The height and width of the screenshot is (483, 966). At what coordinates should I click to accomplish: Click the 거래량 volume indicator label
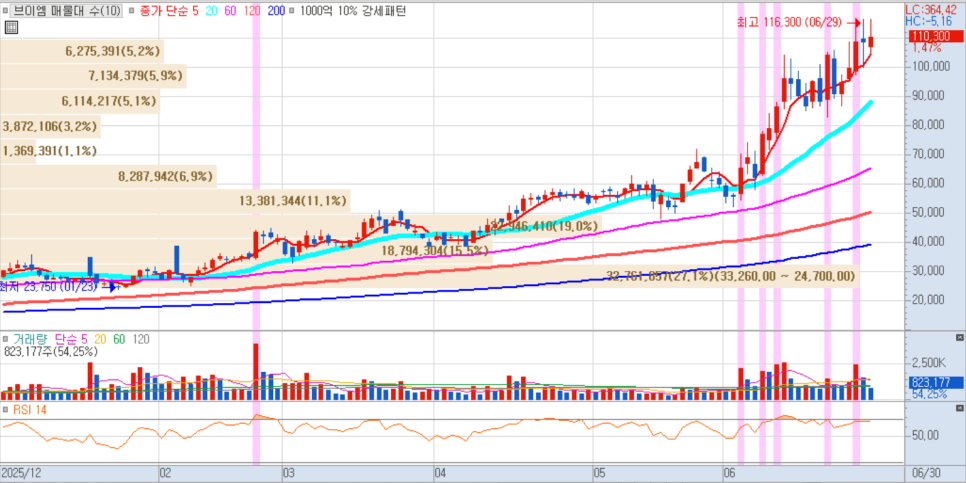tap(31, 339)
